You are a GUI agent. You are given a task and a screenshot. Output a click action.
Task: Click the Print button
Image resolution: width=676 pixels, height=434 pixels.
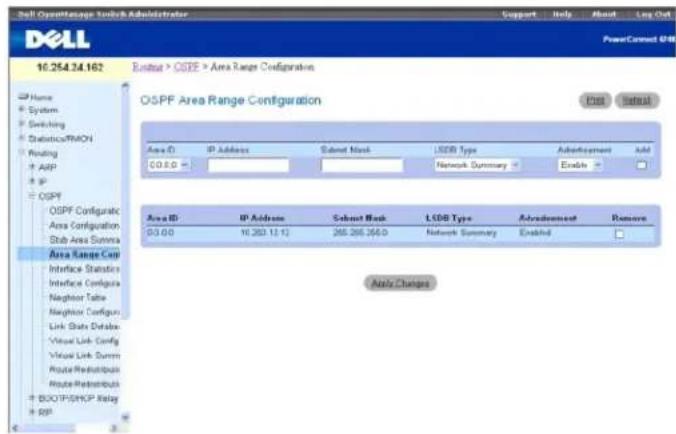[x=595, y=100]
